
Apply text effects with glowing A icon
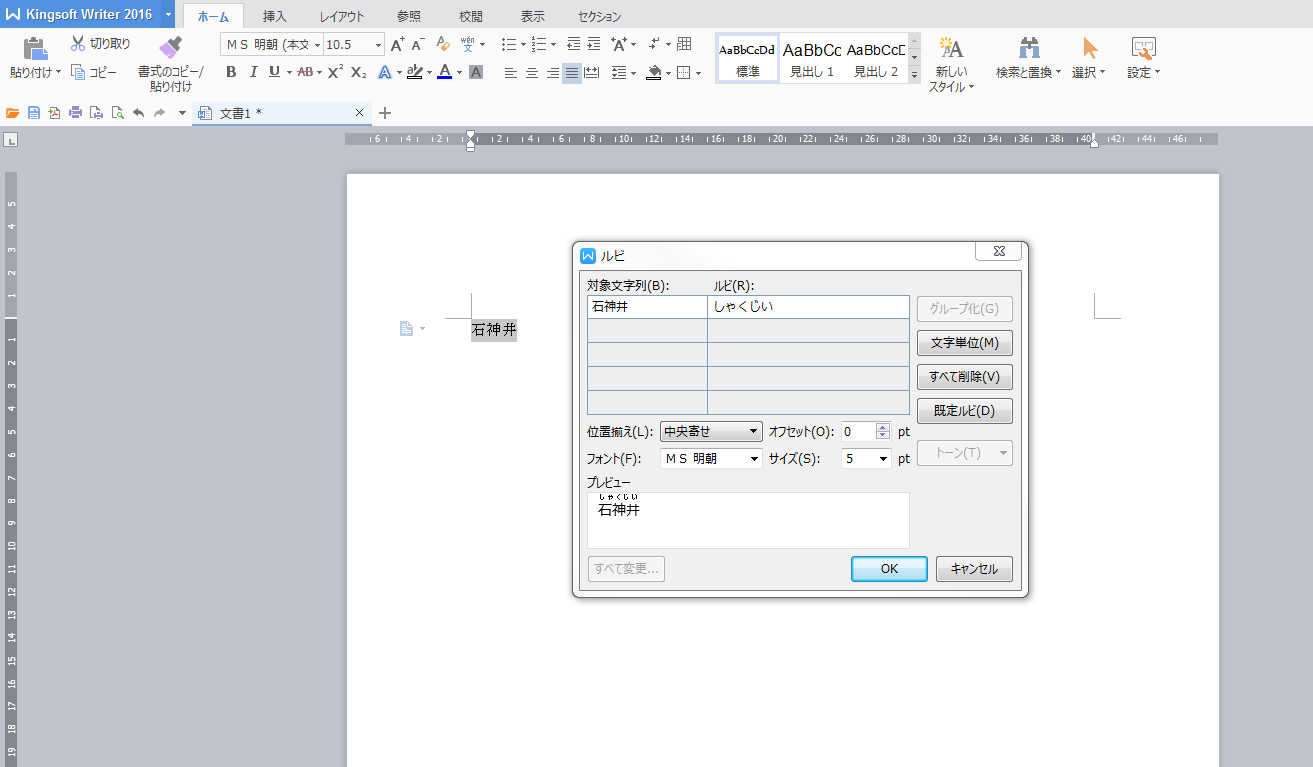click(384, 72)
